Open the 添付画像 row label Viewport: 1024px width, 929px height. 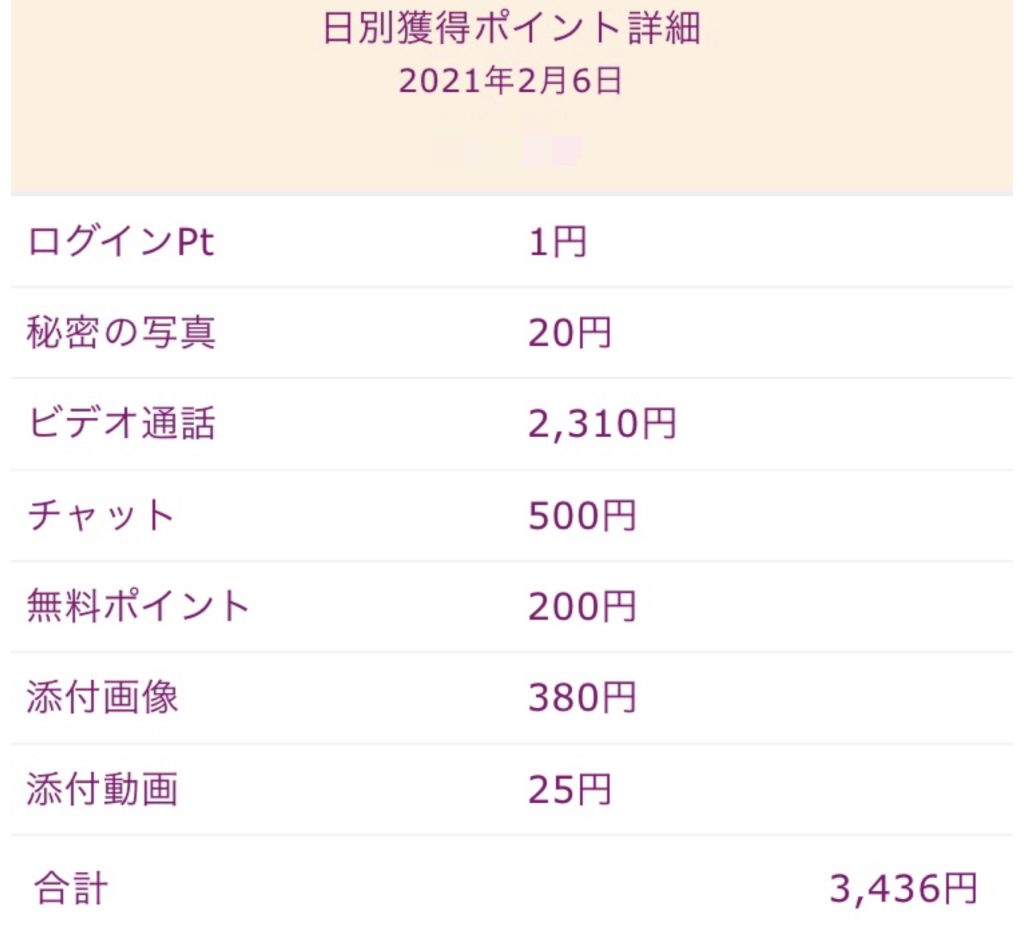(x=102, y=698)
